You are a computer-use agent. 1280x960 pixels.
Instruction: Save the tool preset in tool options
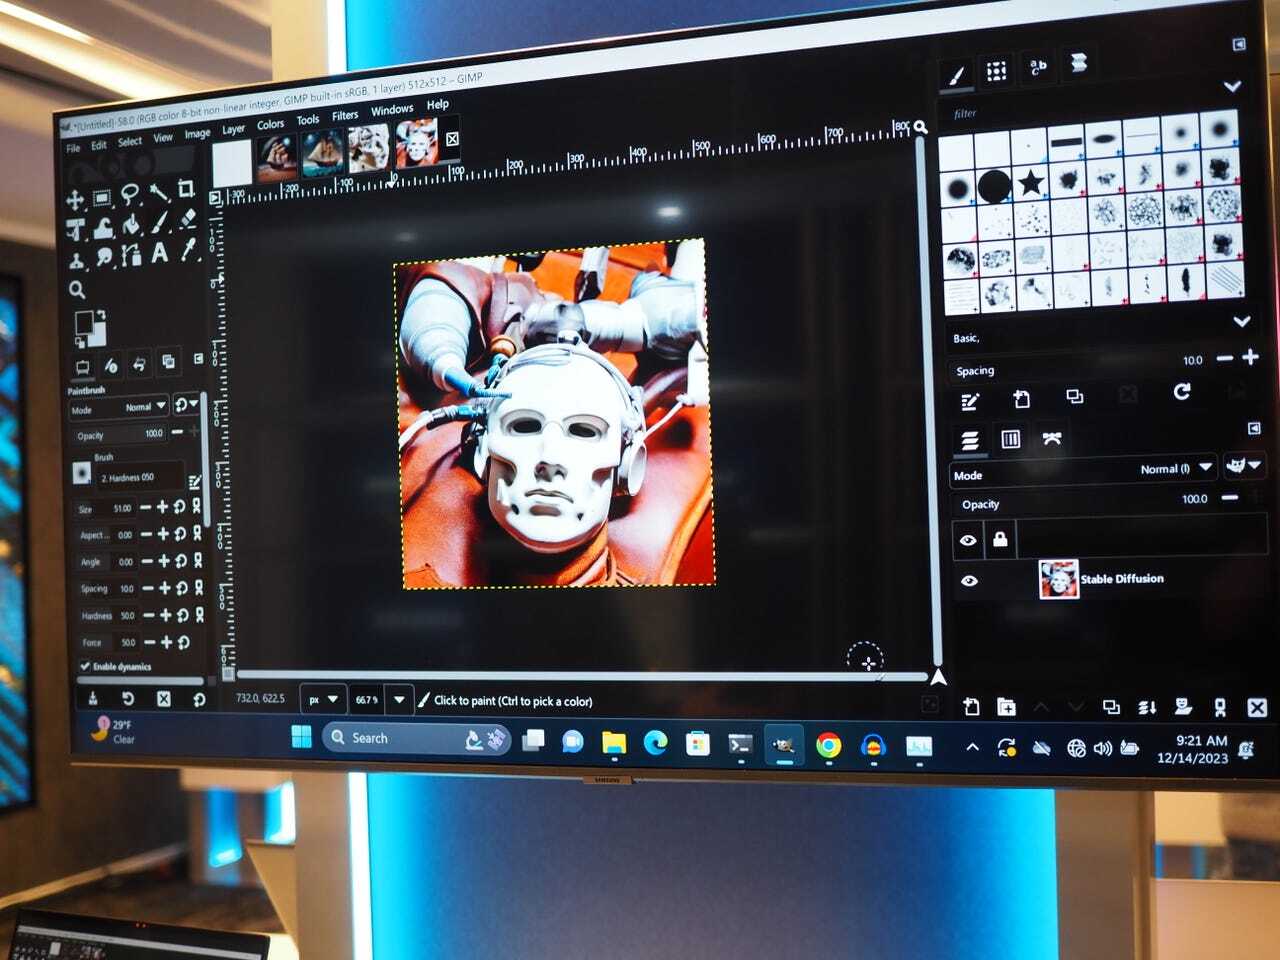coord(93,698)
